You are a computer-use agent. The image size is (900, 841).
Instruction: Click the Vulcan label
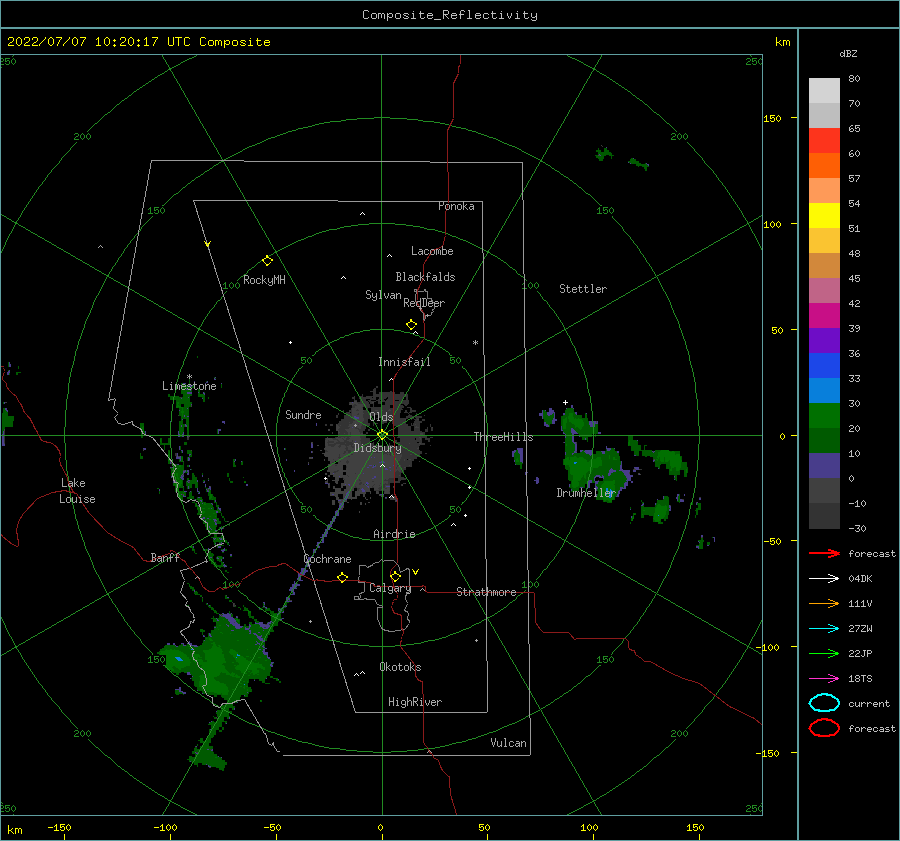click(x=508, y=743)
